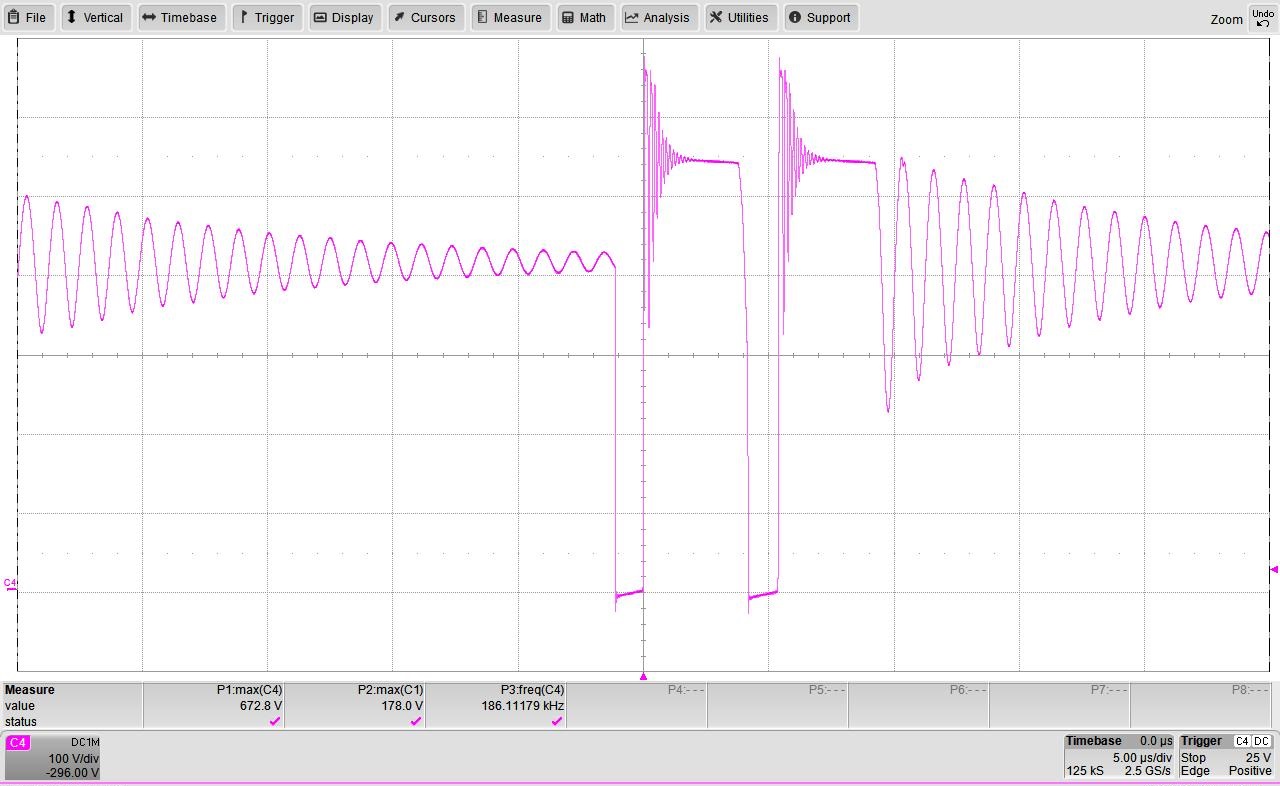Click the P1 status checkmark
Screen dimensions: 1280x786
pos(275,721)
